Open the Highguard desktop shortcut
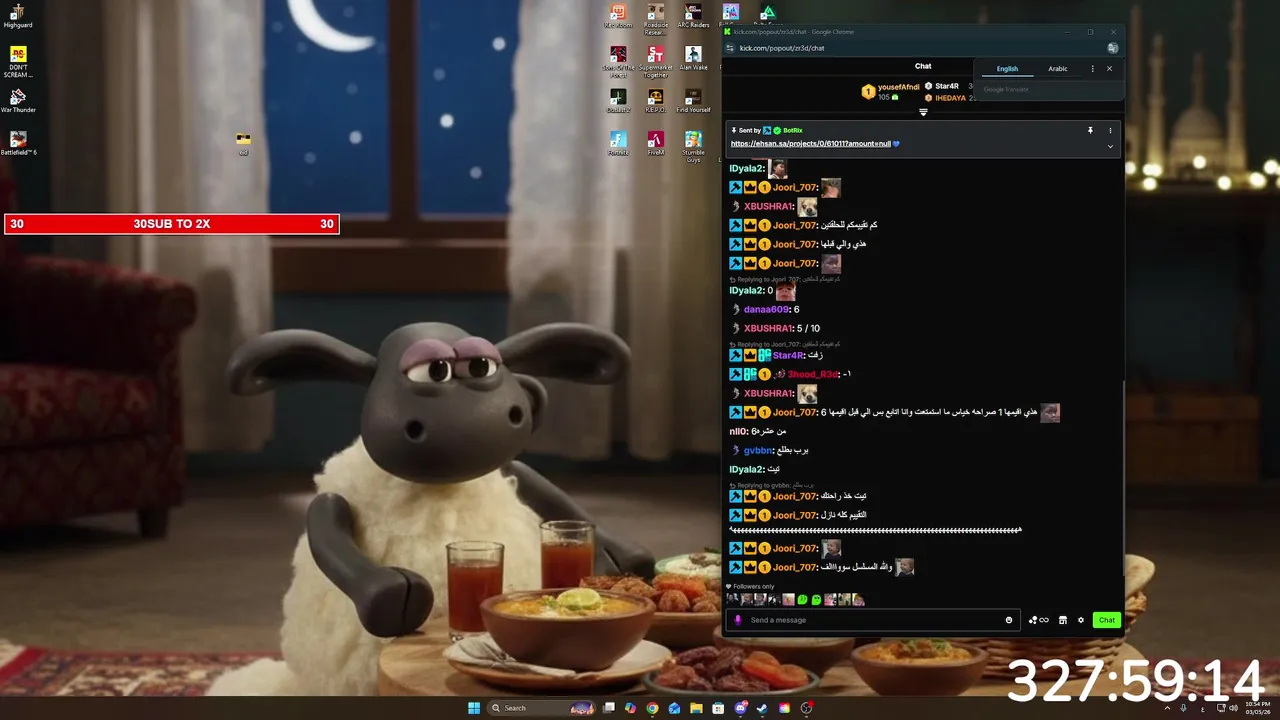 click(x=18, y=16)
